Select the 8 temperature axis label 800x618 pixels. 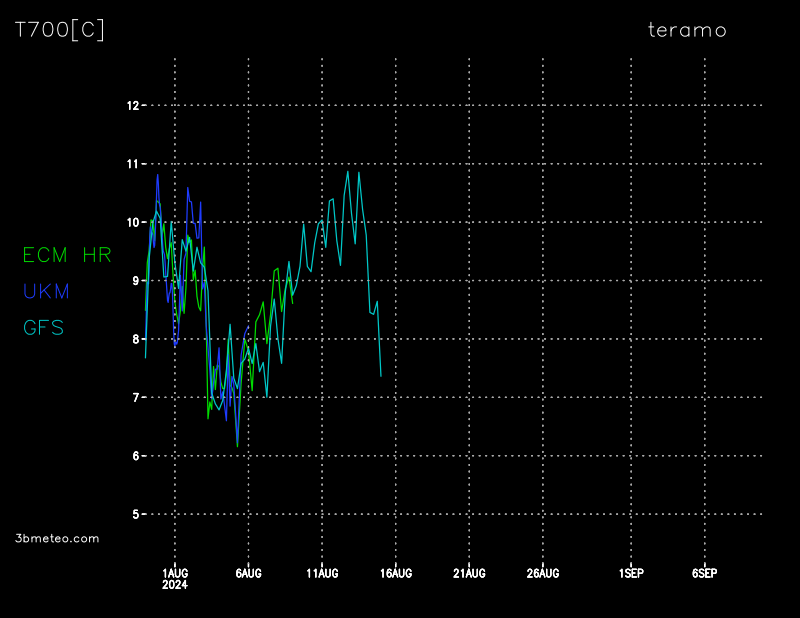point(136,339)
